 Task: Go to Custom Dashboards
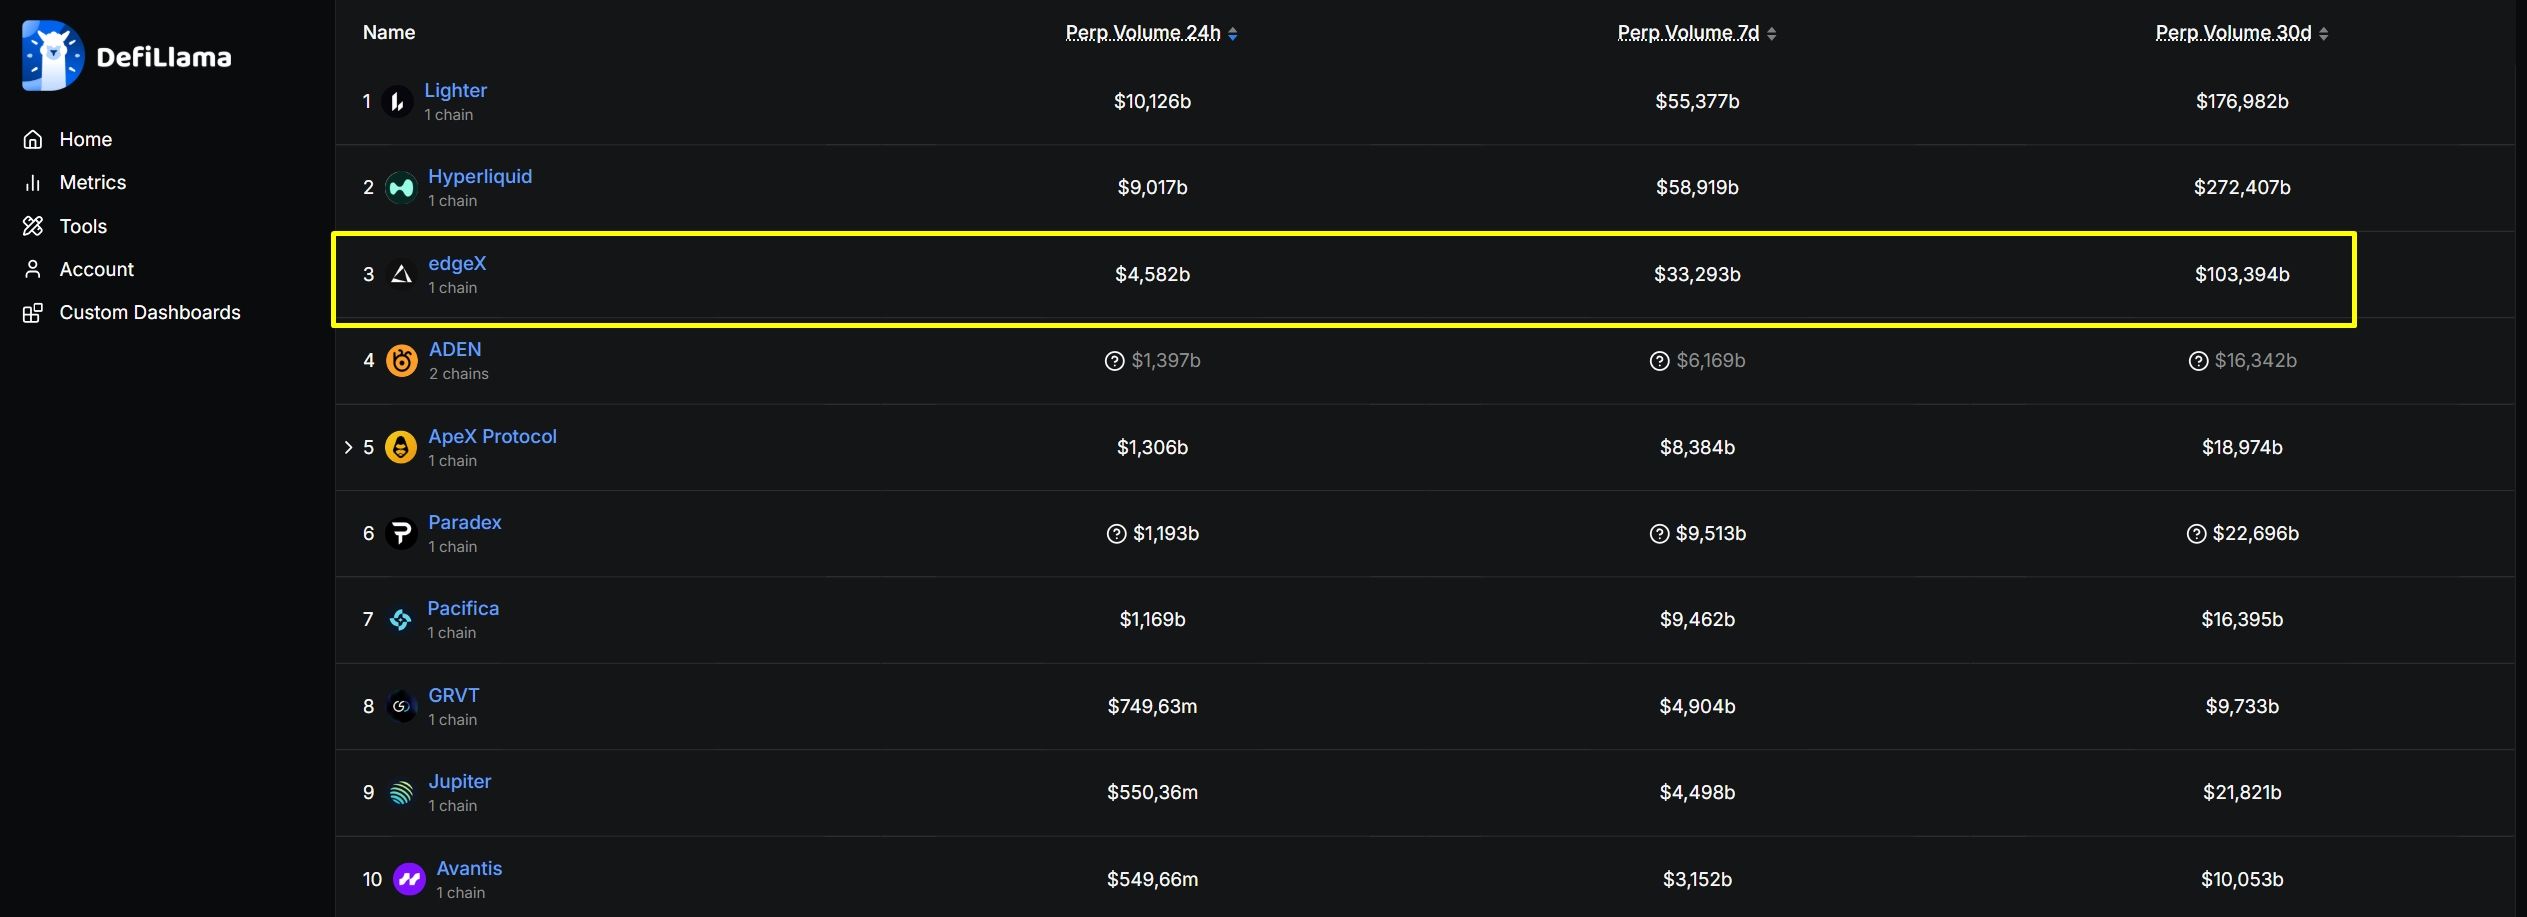pyautogui.click(x=149, y=313)
